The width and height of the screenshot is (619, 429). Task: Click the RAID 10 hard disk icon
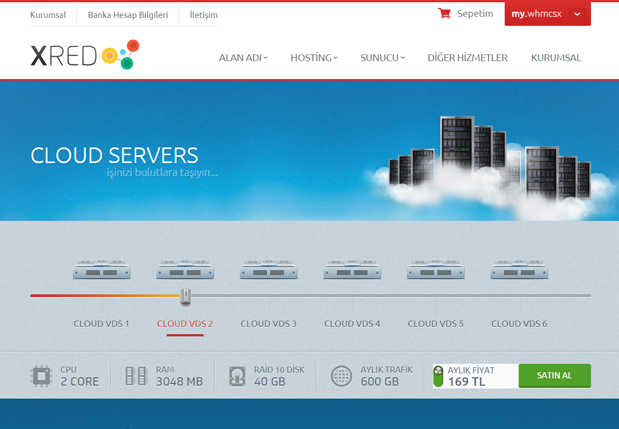(x=237, y=376)
